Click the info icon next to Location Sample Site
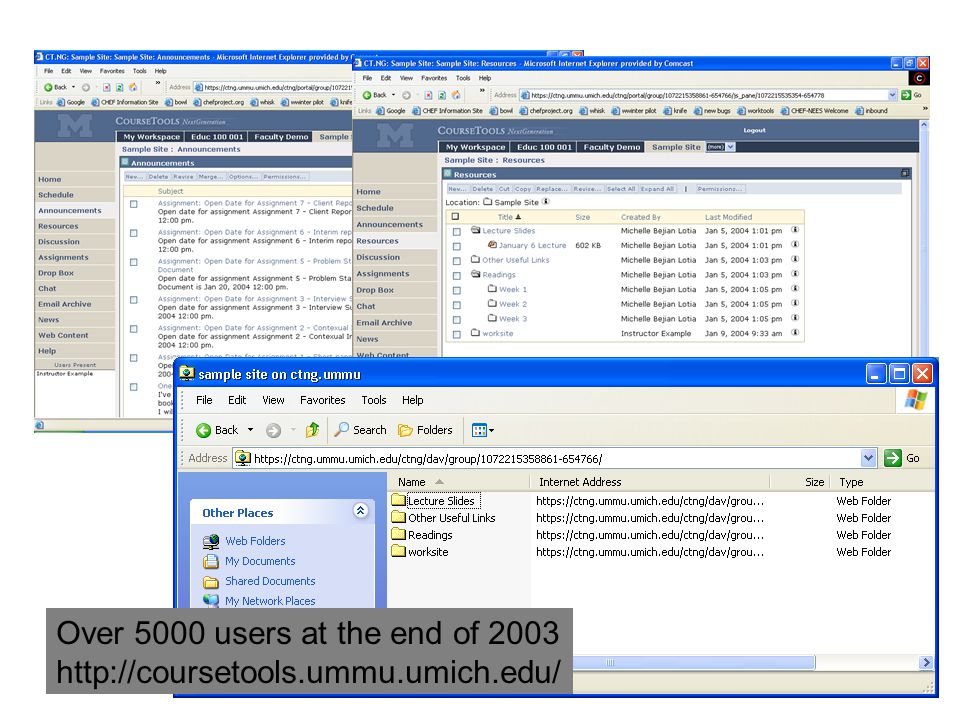This screenshot has height=720, width=960. (546, 201)
